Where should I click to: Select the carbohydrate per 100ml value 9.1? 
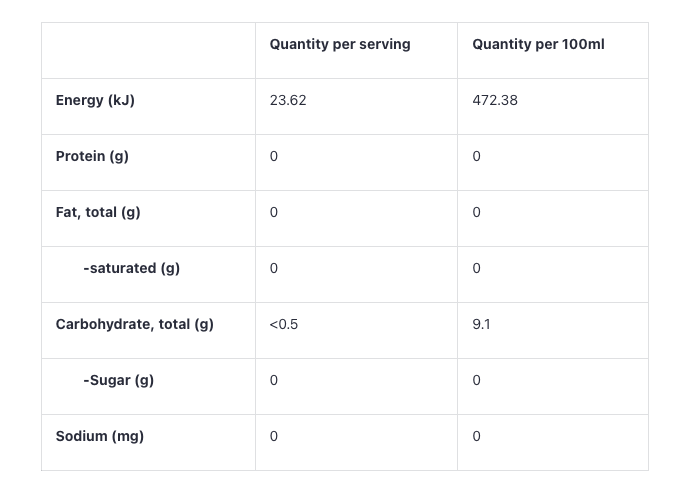[482, 325]
